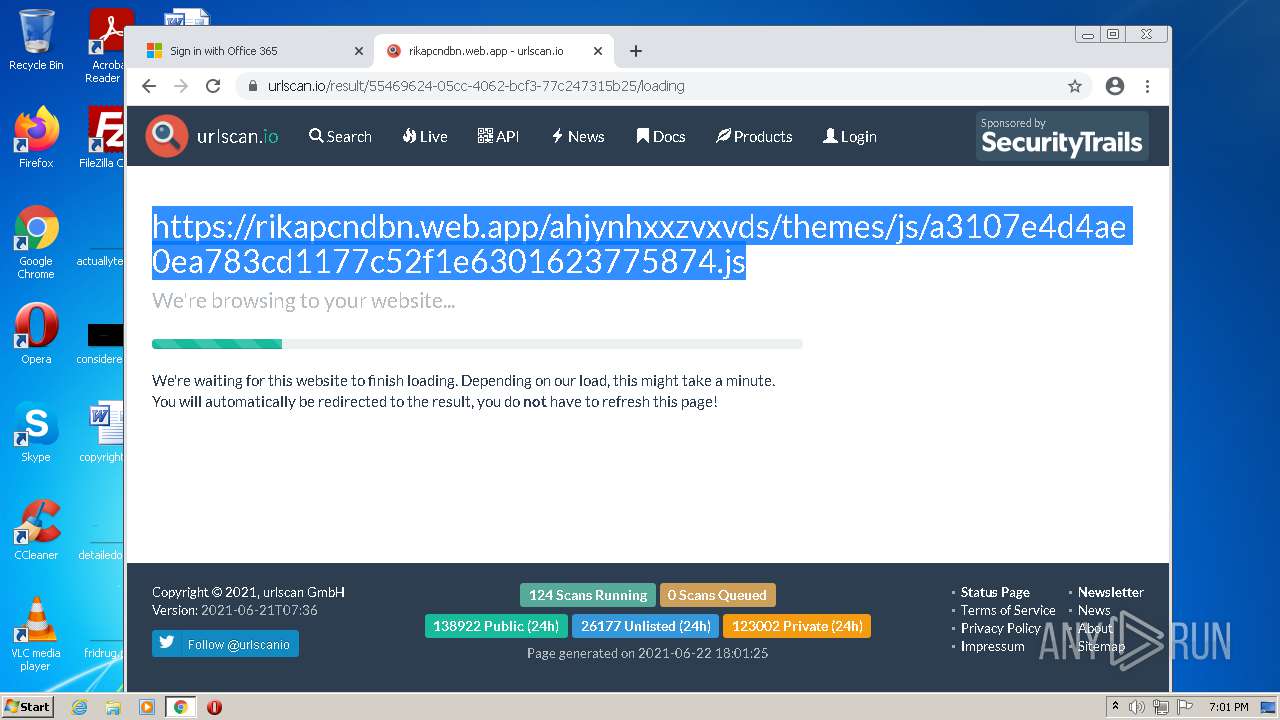Click the 123002 Private (24h) badge
The height and width of the screenshot is (720, 1280).
(x=797, y=626)
